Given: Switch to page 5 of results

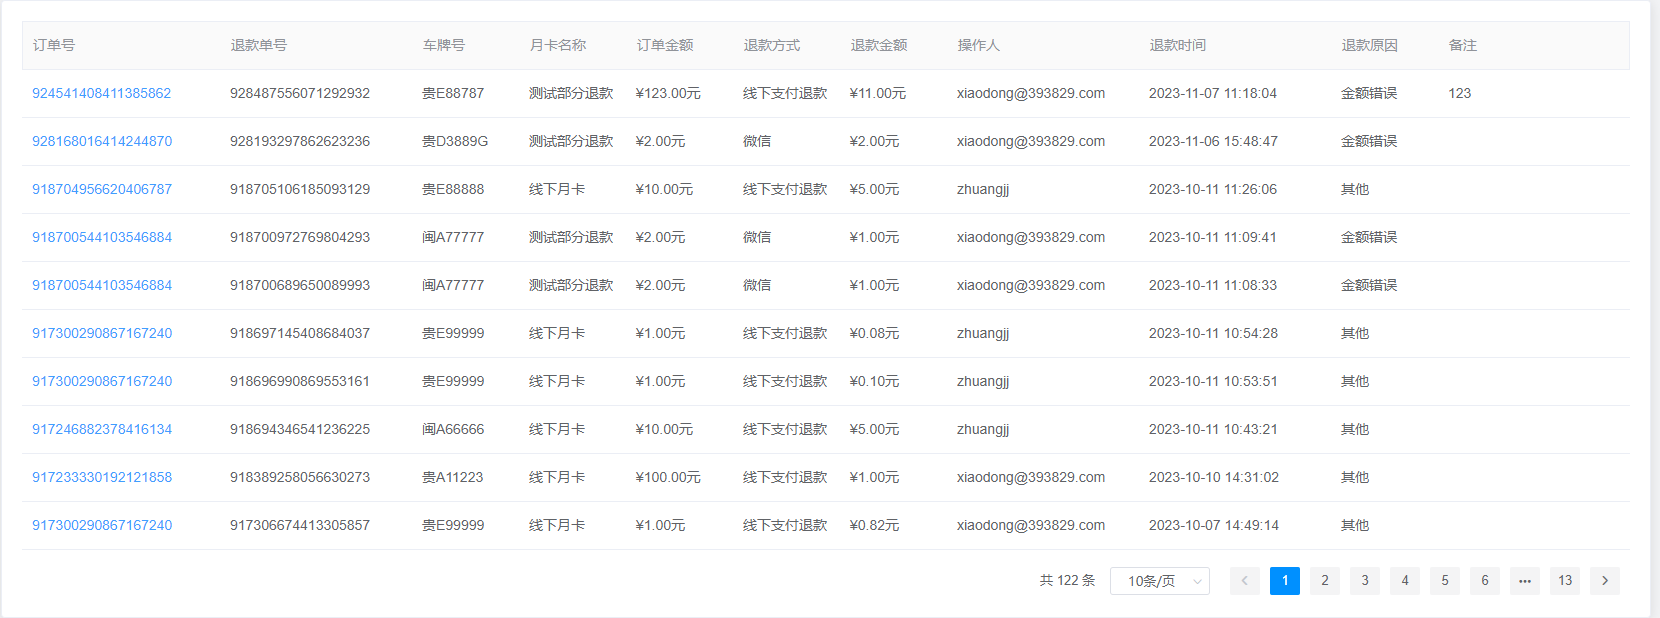Looking at the screenshot, I should [x=1444, y=581].
